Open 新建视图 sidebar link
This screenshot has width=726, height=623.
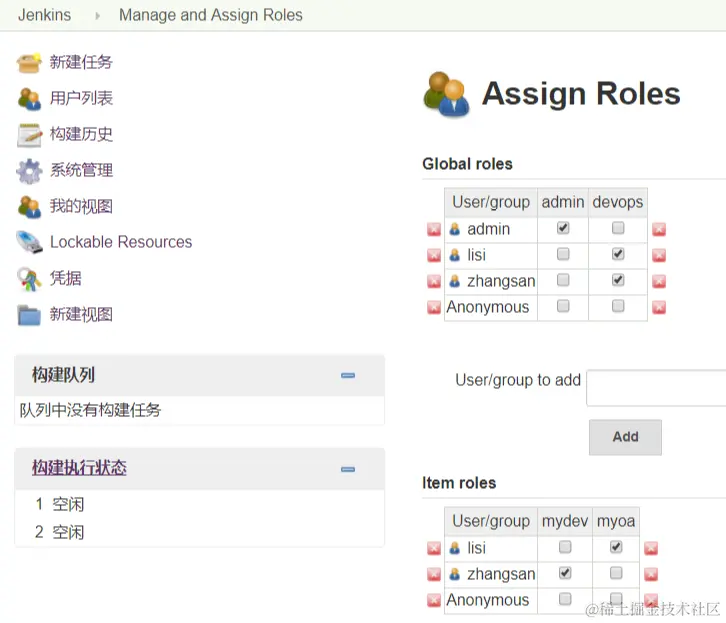(81, 315)
